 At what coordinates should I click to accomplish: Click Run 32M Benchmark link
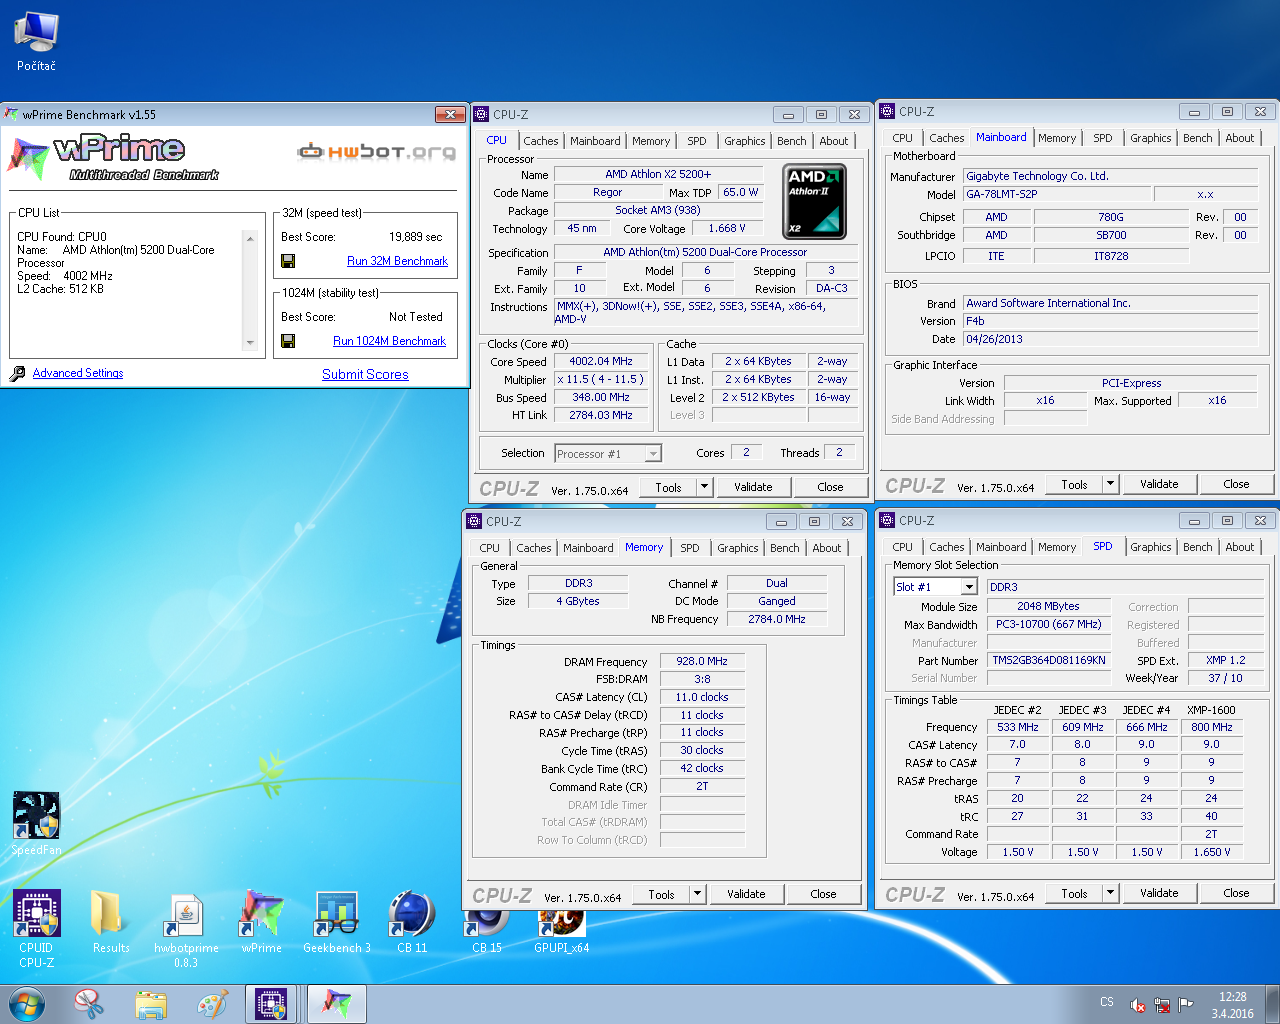coord(397,261)
